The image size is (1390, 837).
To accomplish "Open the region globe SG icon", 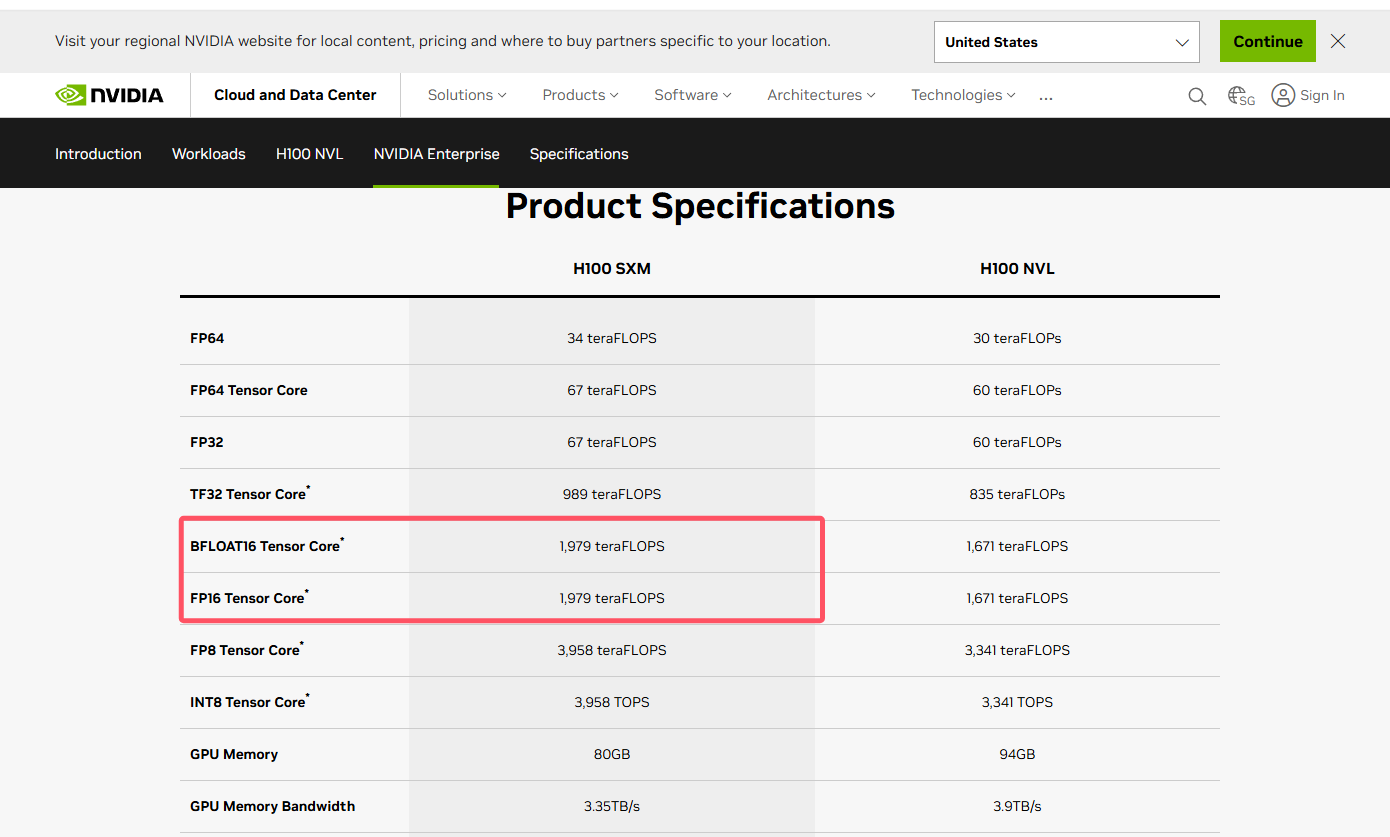I will pyautogui.click(x=1241, y=96).
